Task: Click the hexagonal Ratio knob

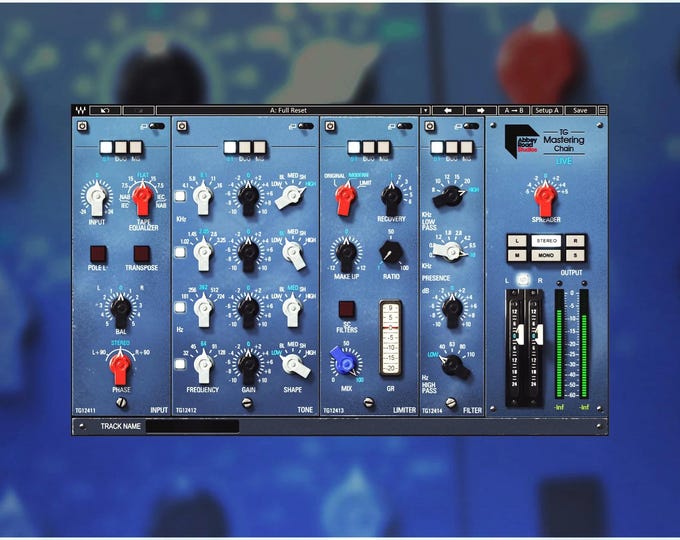Action: pos(391,253)
